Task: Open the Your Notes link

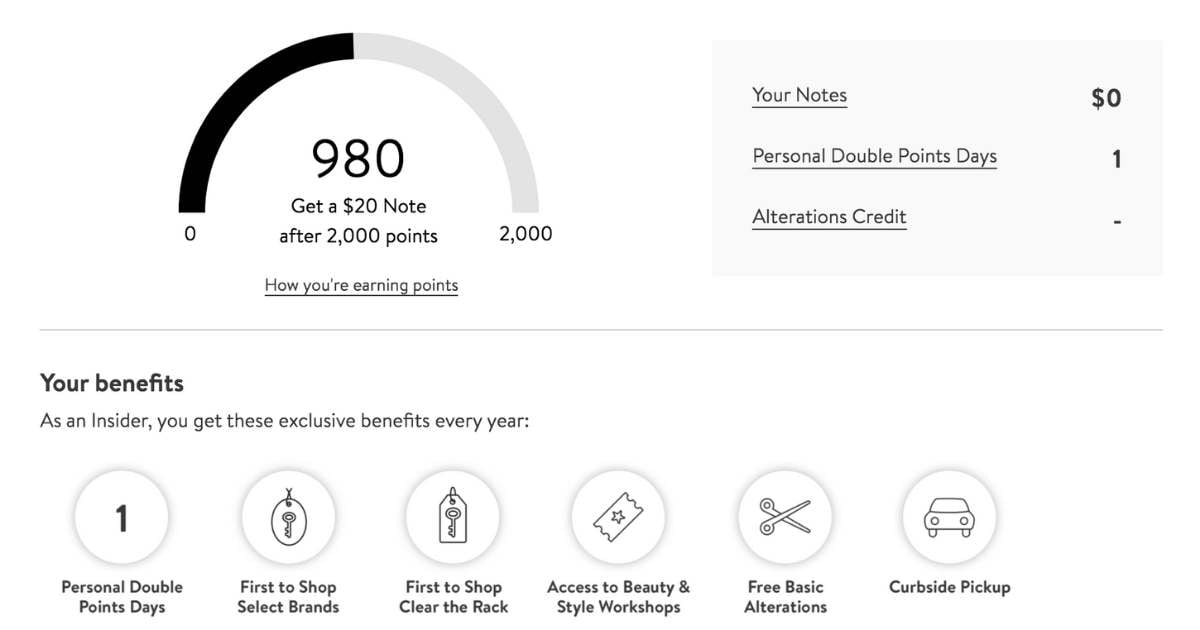Action: click(800, 96)
